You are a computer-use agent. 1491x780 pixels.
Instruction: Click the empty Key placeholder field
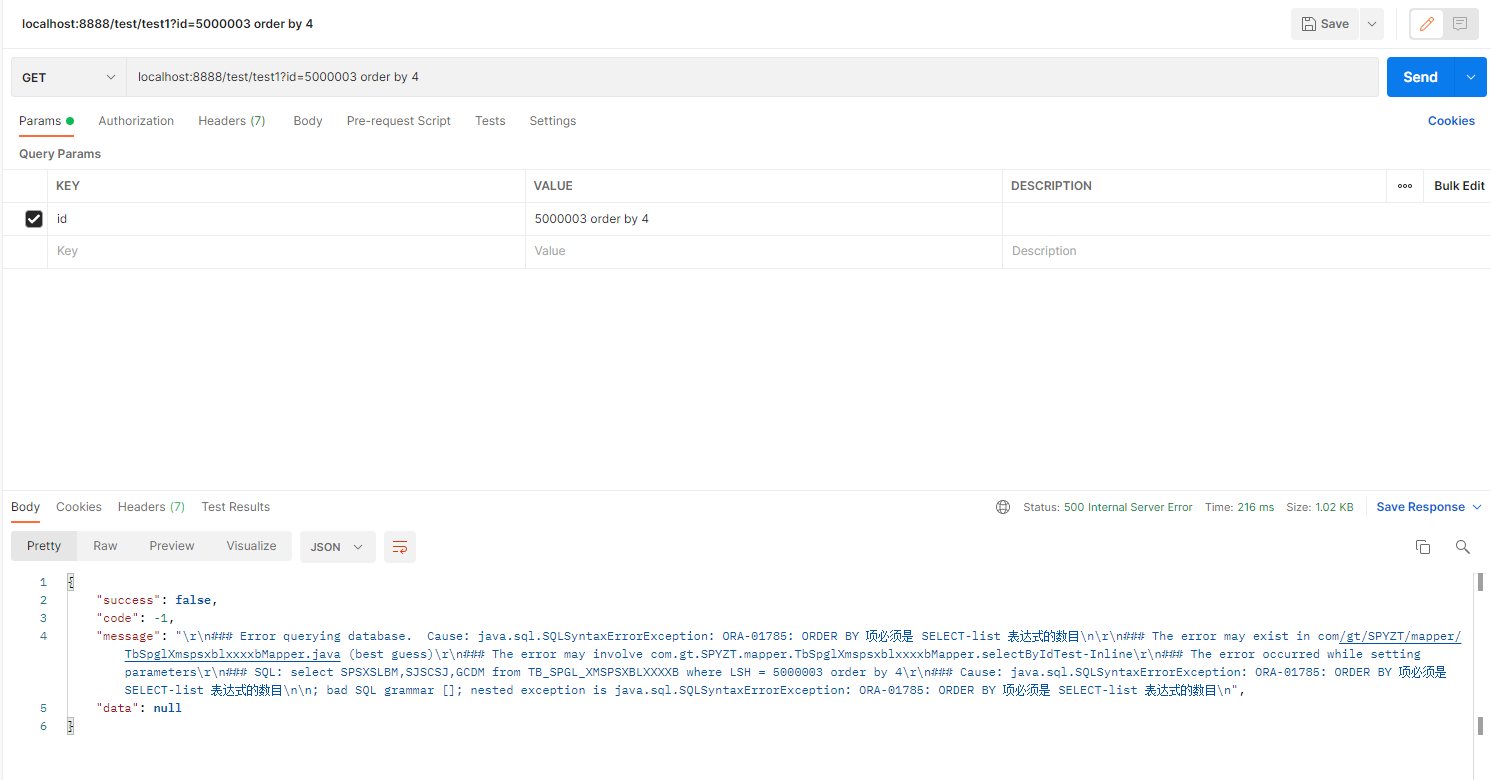(286, 251)
